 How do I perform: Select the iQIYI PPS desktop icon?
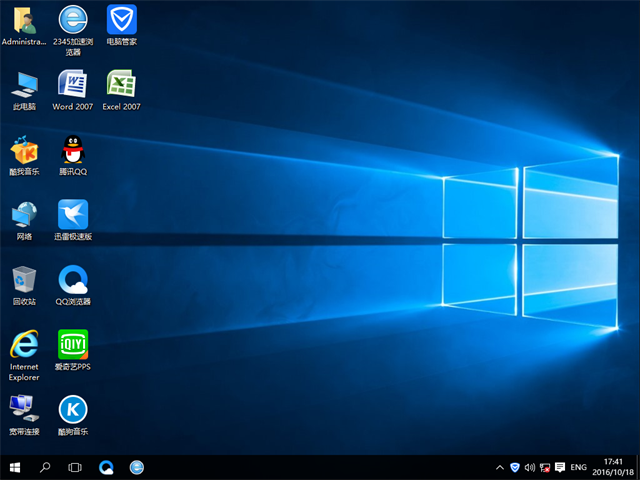72,345
